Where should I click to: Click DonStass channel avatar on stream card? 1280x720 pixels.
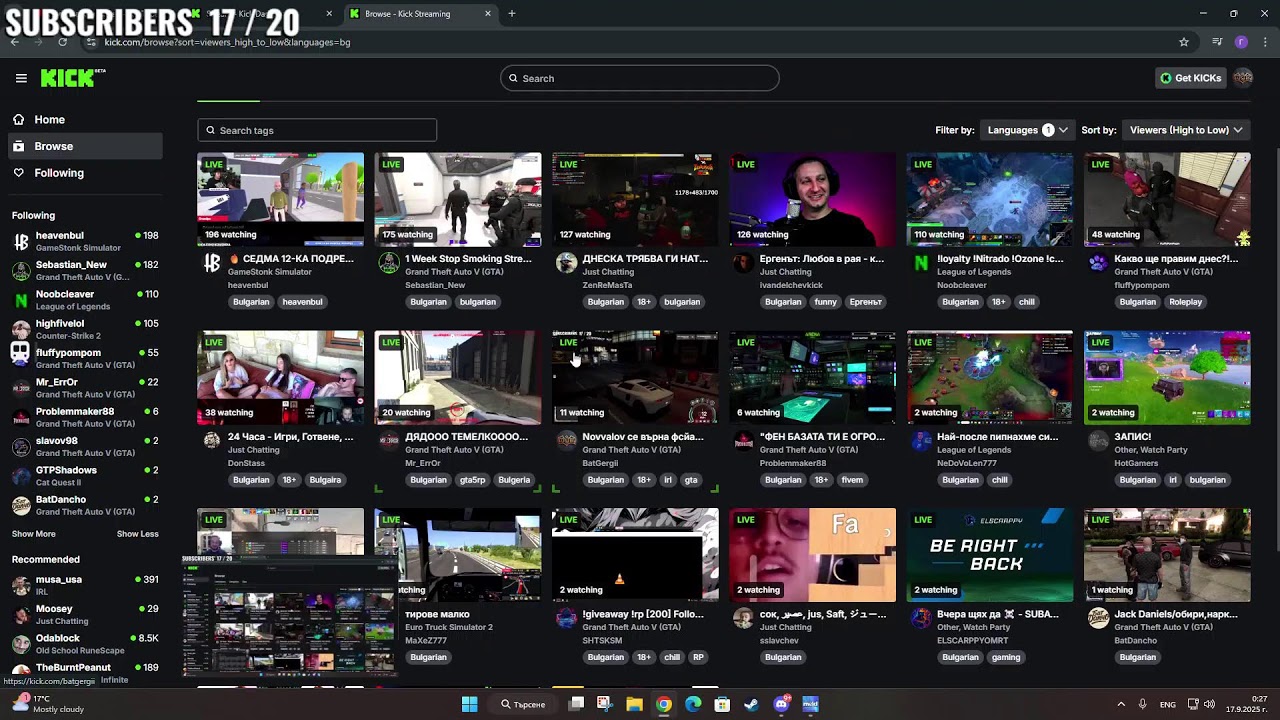[x=211, y=441]
